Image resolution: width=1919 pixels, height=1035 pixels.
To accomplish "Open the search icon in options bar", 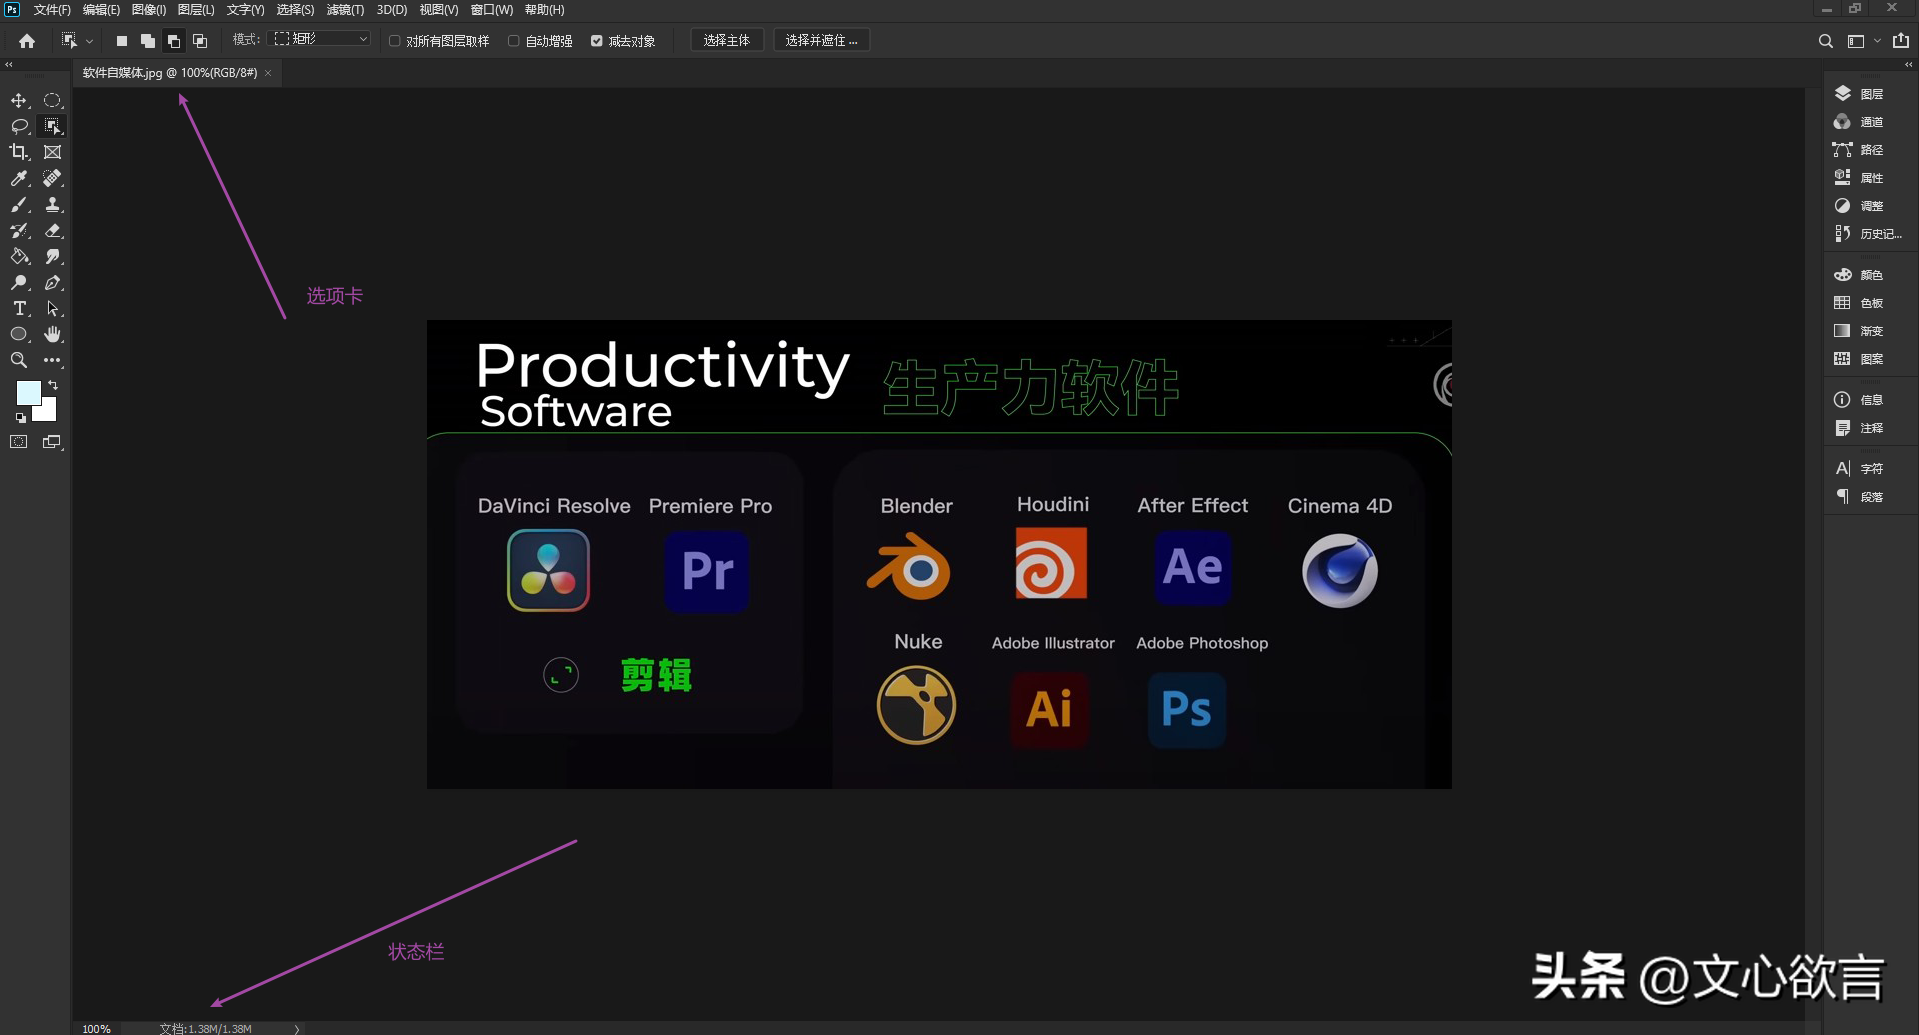I will (1825, 41).
